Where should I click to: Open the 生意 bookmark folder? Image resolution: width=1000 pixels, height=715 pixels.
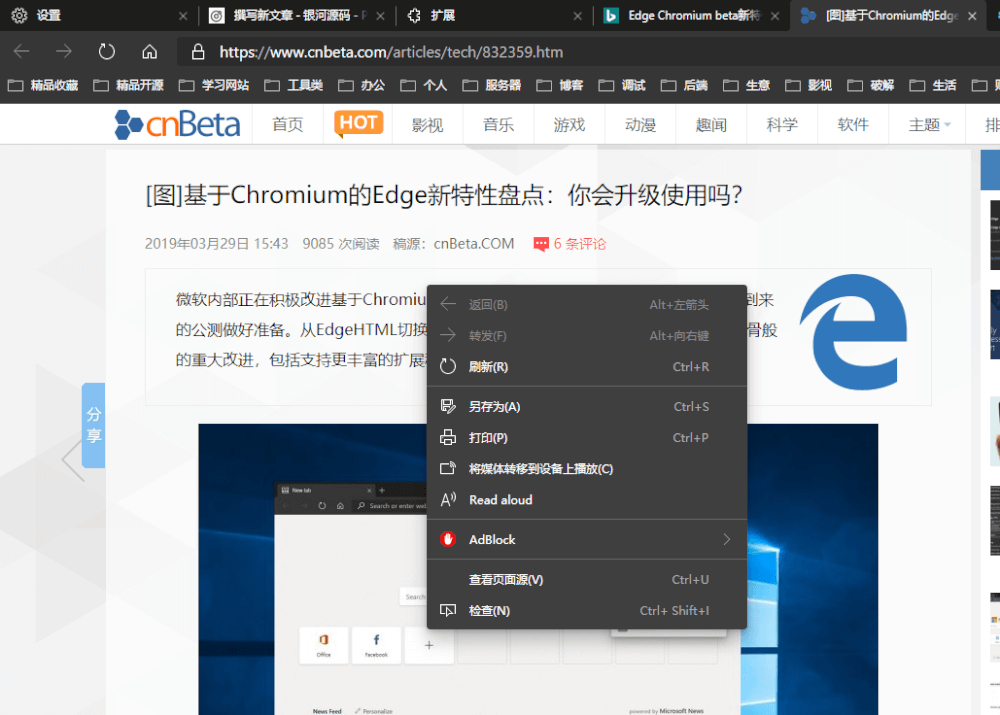pyautogui.click(x=747, y=85)
